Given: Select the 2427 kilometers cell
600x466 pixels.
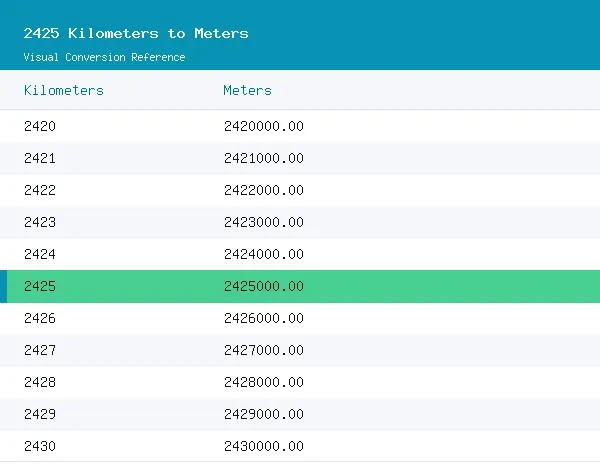Looking at the screenshot, I should [40, 350].
